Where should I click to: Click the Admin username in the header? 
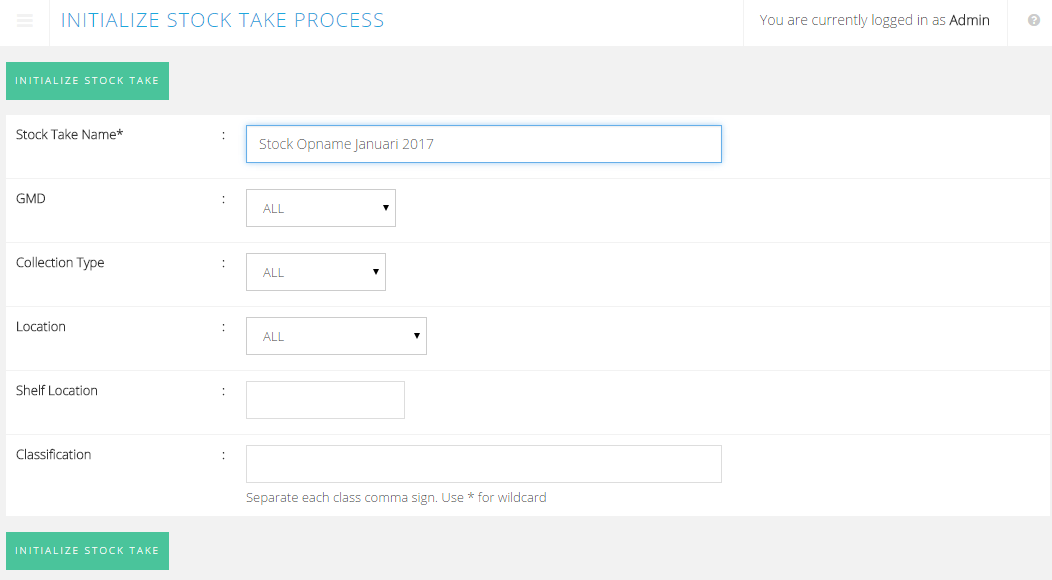pyautogui.click(x=969, y=20)
